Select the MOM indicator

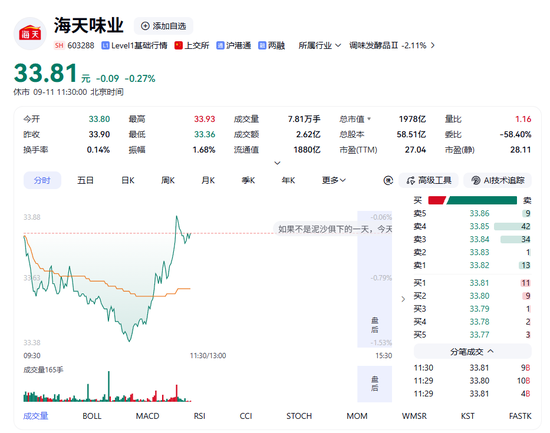coord(357,416)
